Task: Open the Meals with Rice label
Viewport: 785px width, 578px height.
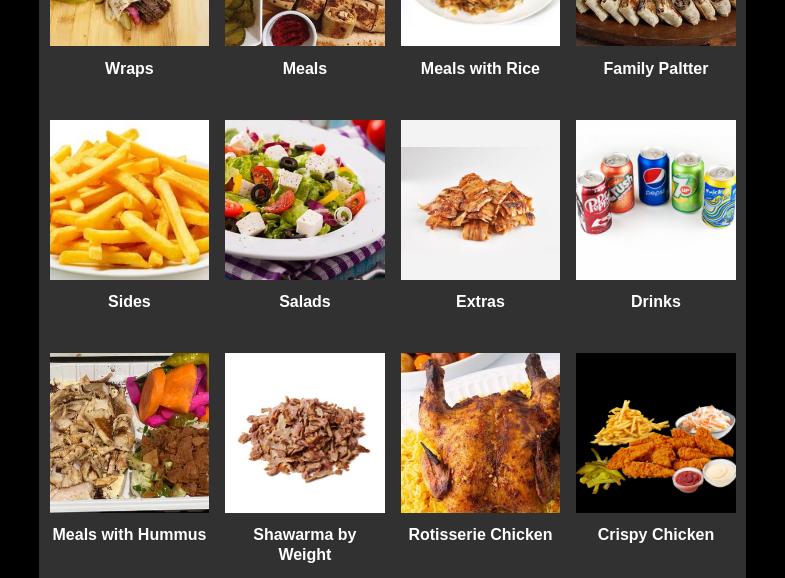Action: 480,69
